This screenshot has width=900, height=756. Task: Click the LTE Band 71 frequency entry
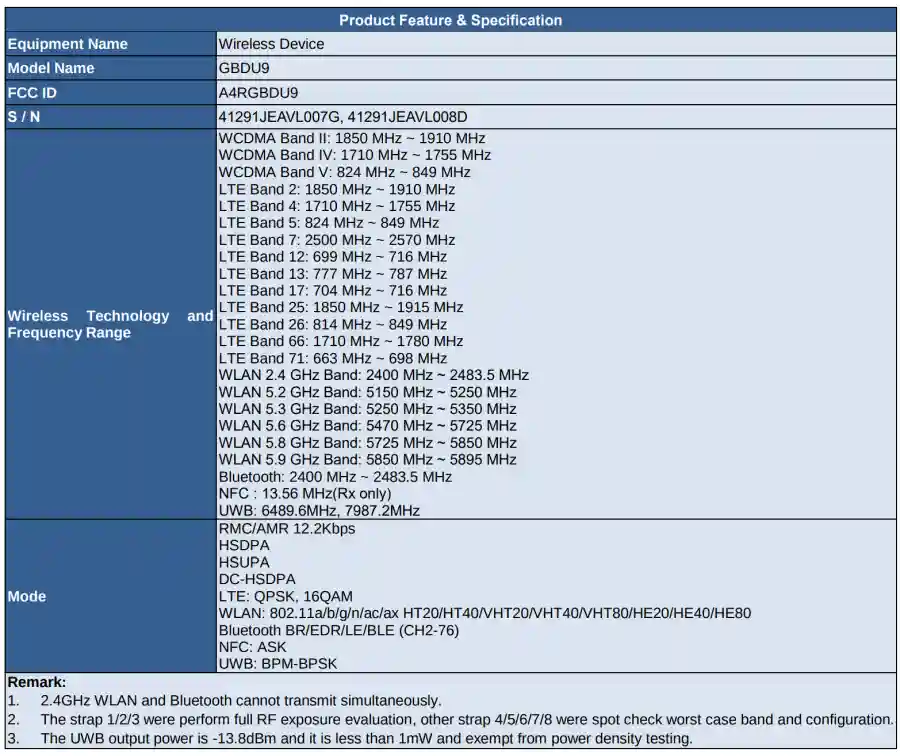click(333, 358)
